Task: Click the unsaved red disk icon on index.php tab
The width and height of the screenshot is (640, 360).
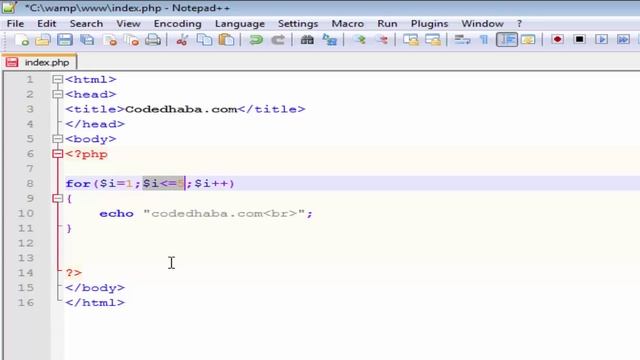Action: [x=12, y=62]
